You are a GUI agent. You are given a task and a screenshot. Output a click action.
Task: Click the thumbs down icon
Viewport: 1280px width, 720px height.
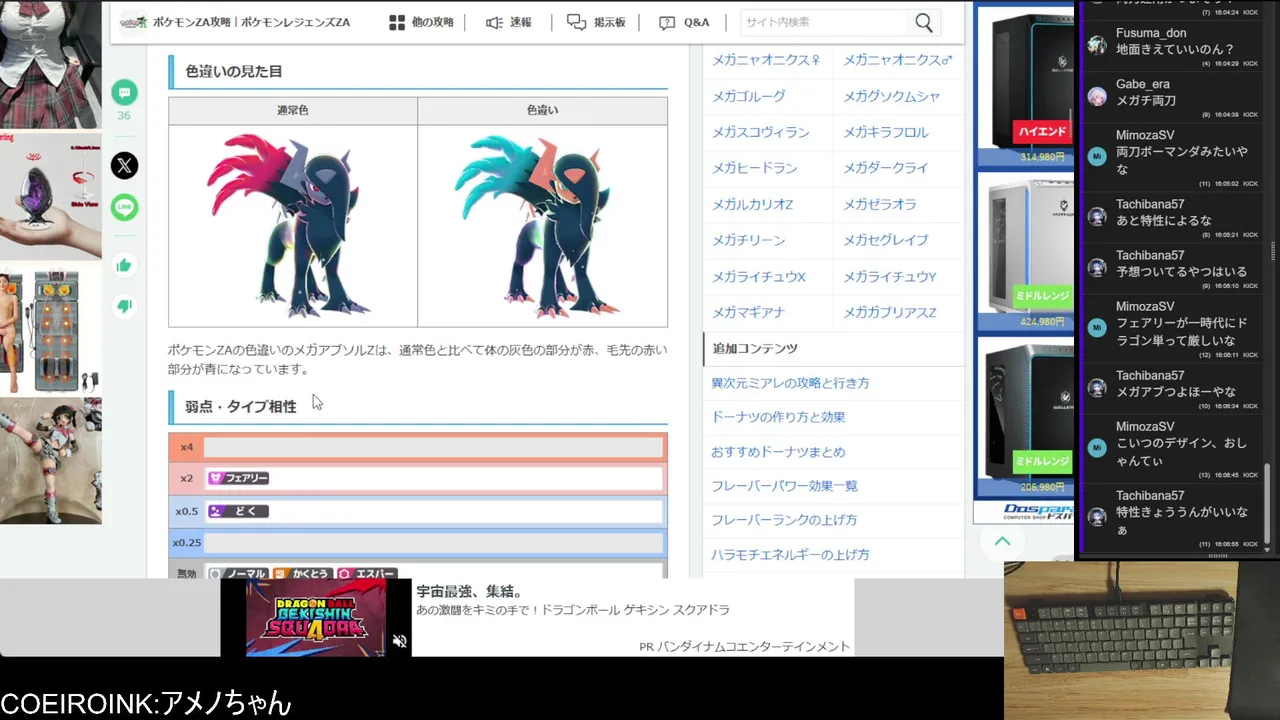[124, 306]
